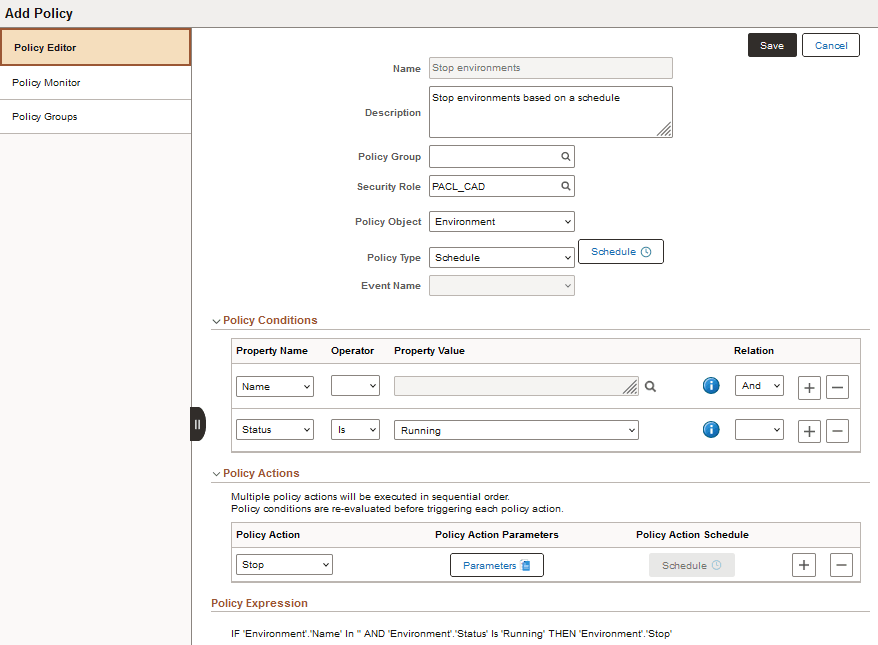Open the Policy Group lookup magnifier
This screenshot has height=645, width=878.
[x=566, y=156]
